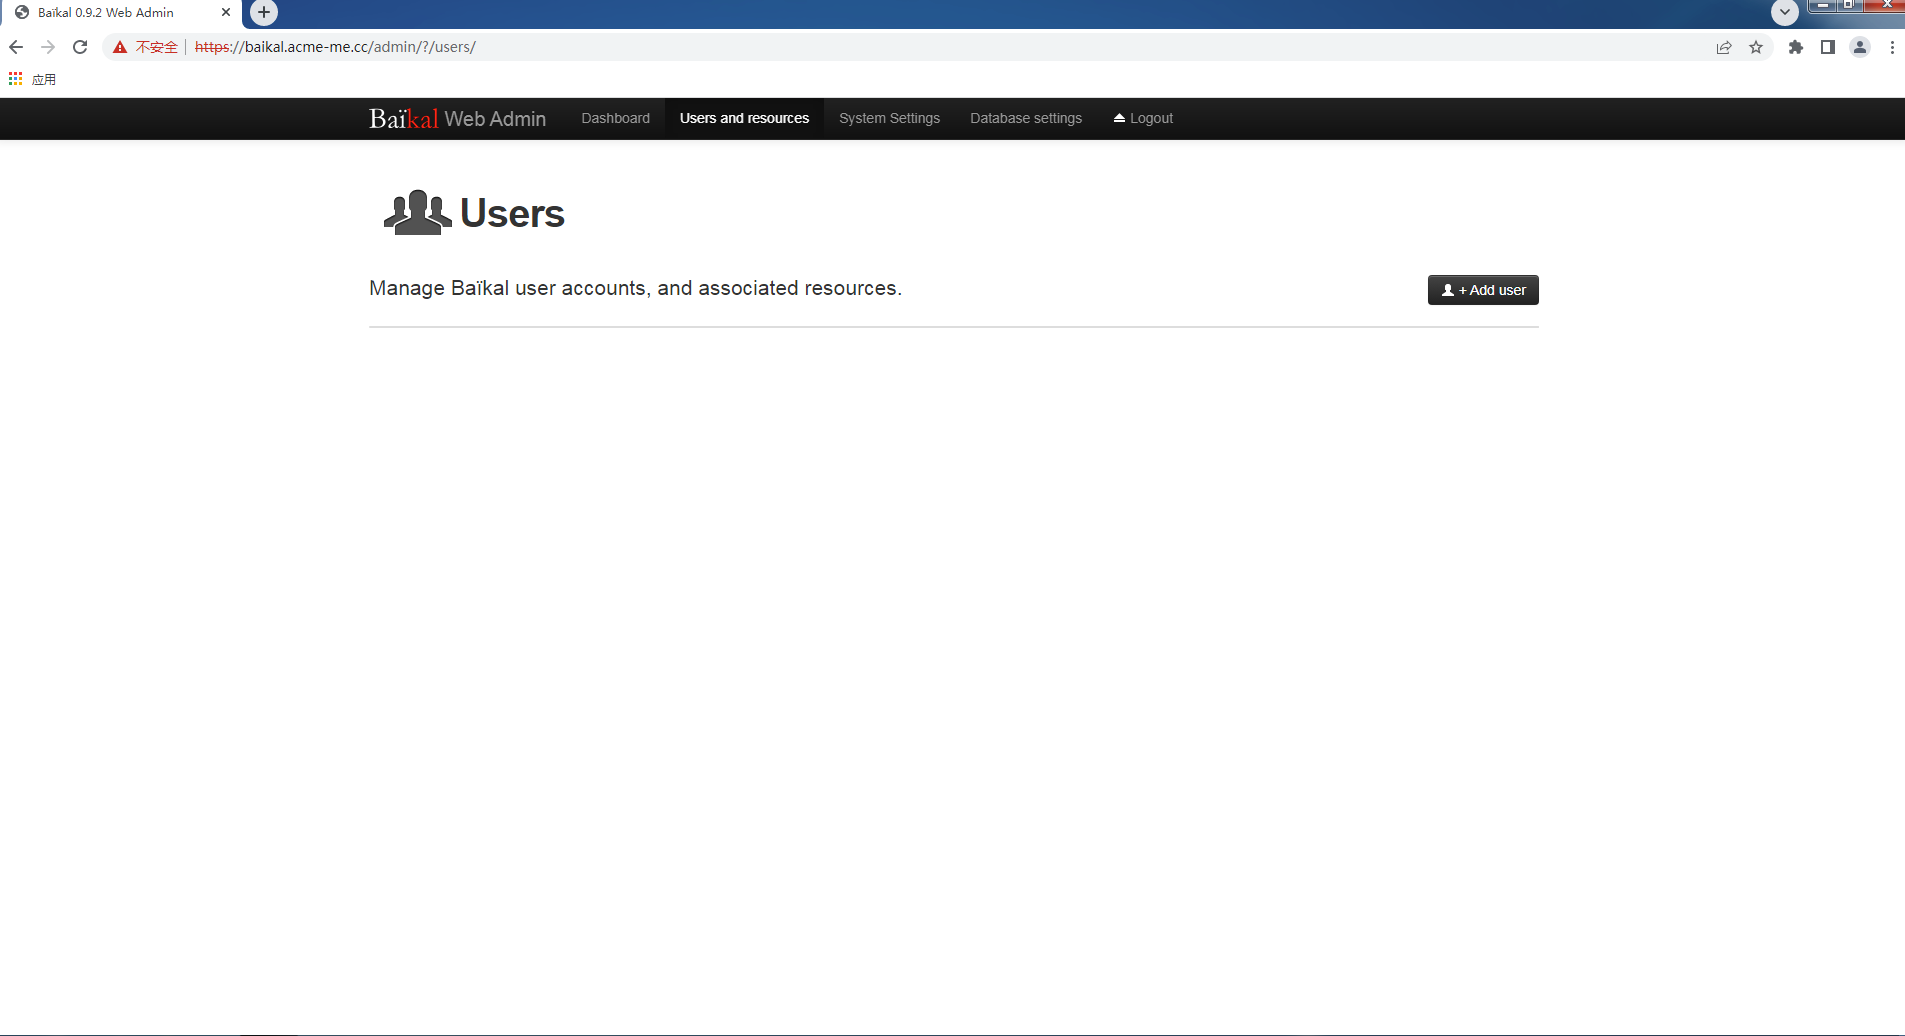Bookmark this page with star icon
1905x1036 pixels.
1756,47
